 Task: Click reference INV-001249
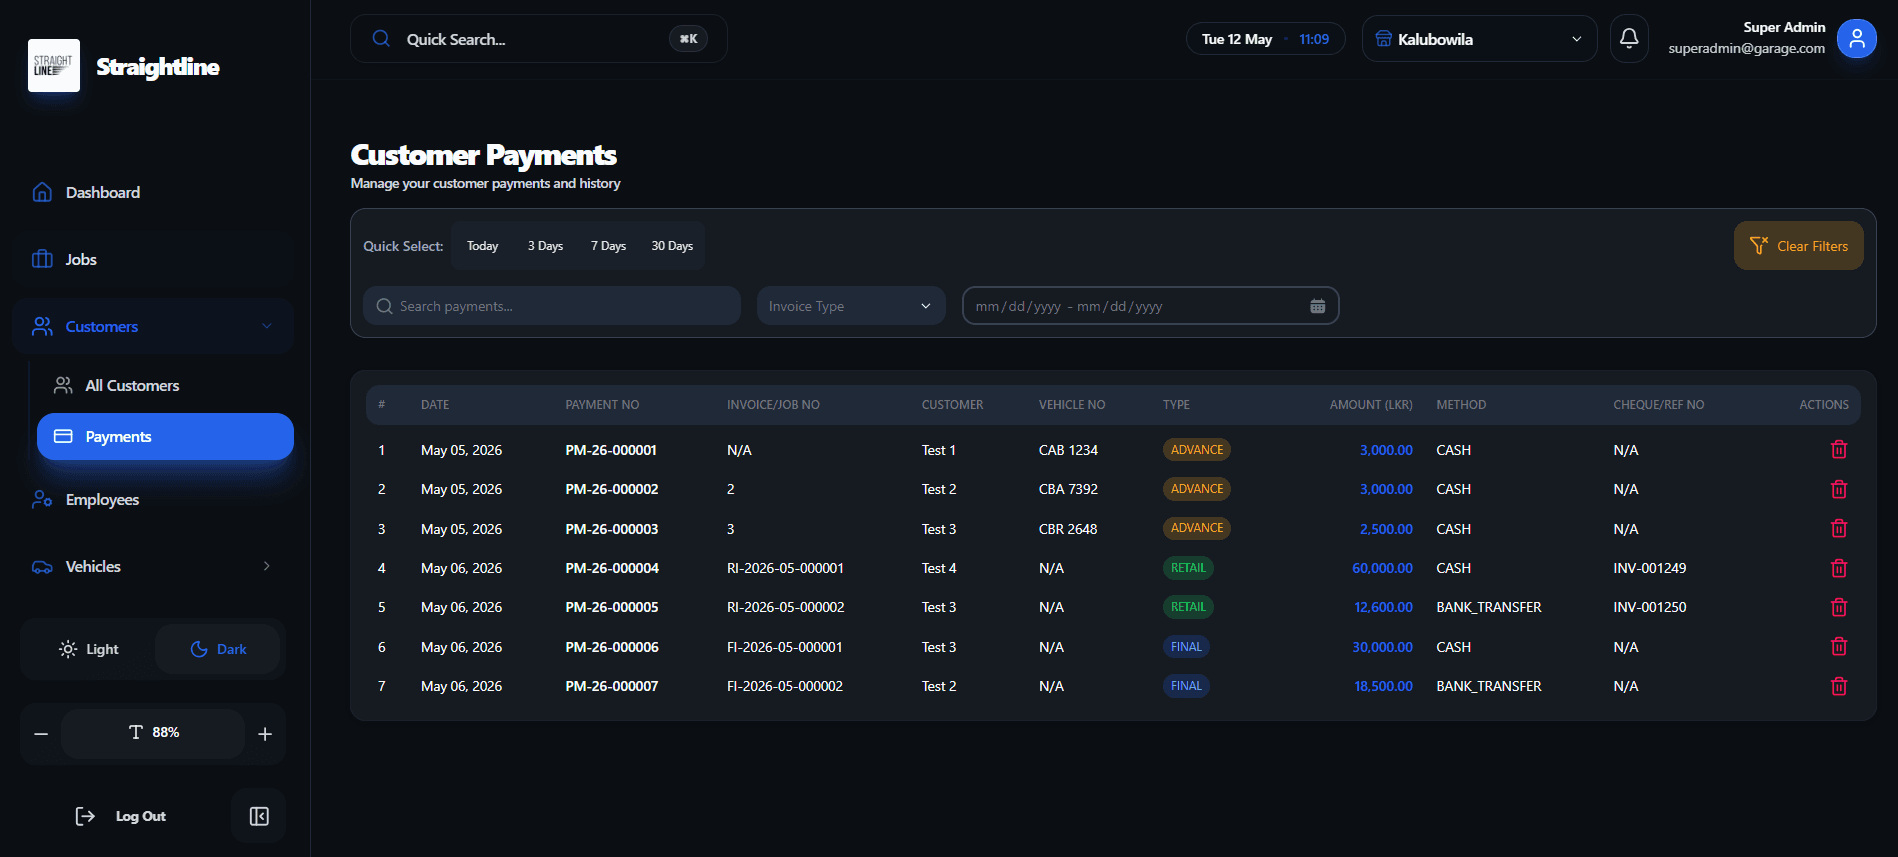tap(1649, 568)
